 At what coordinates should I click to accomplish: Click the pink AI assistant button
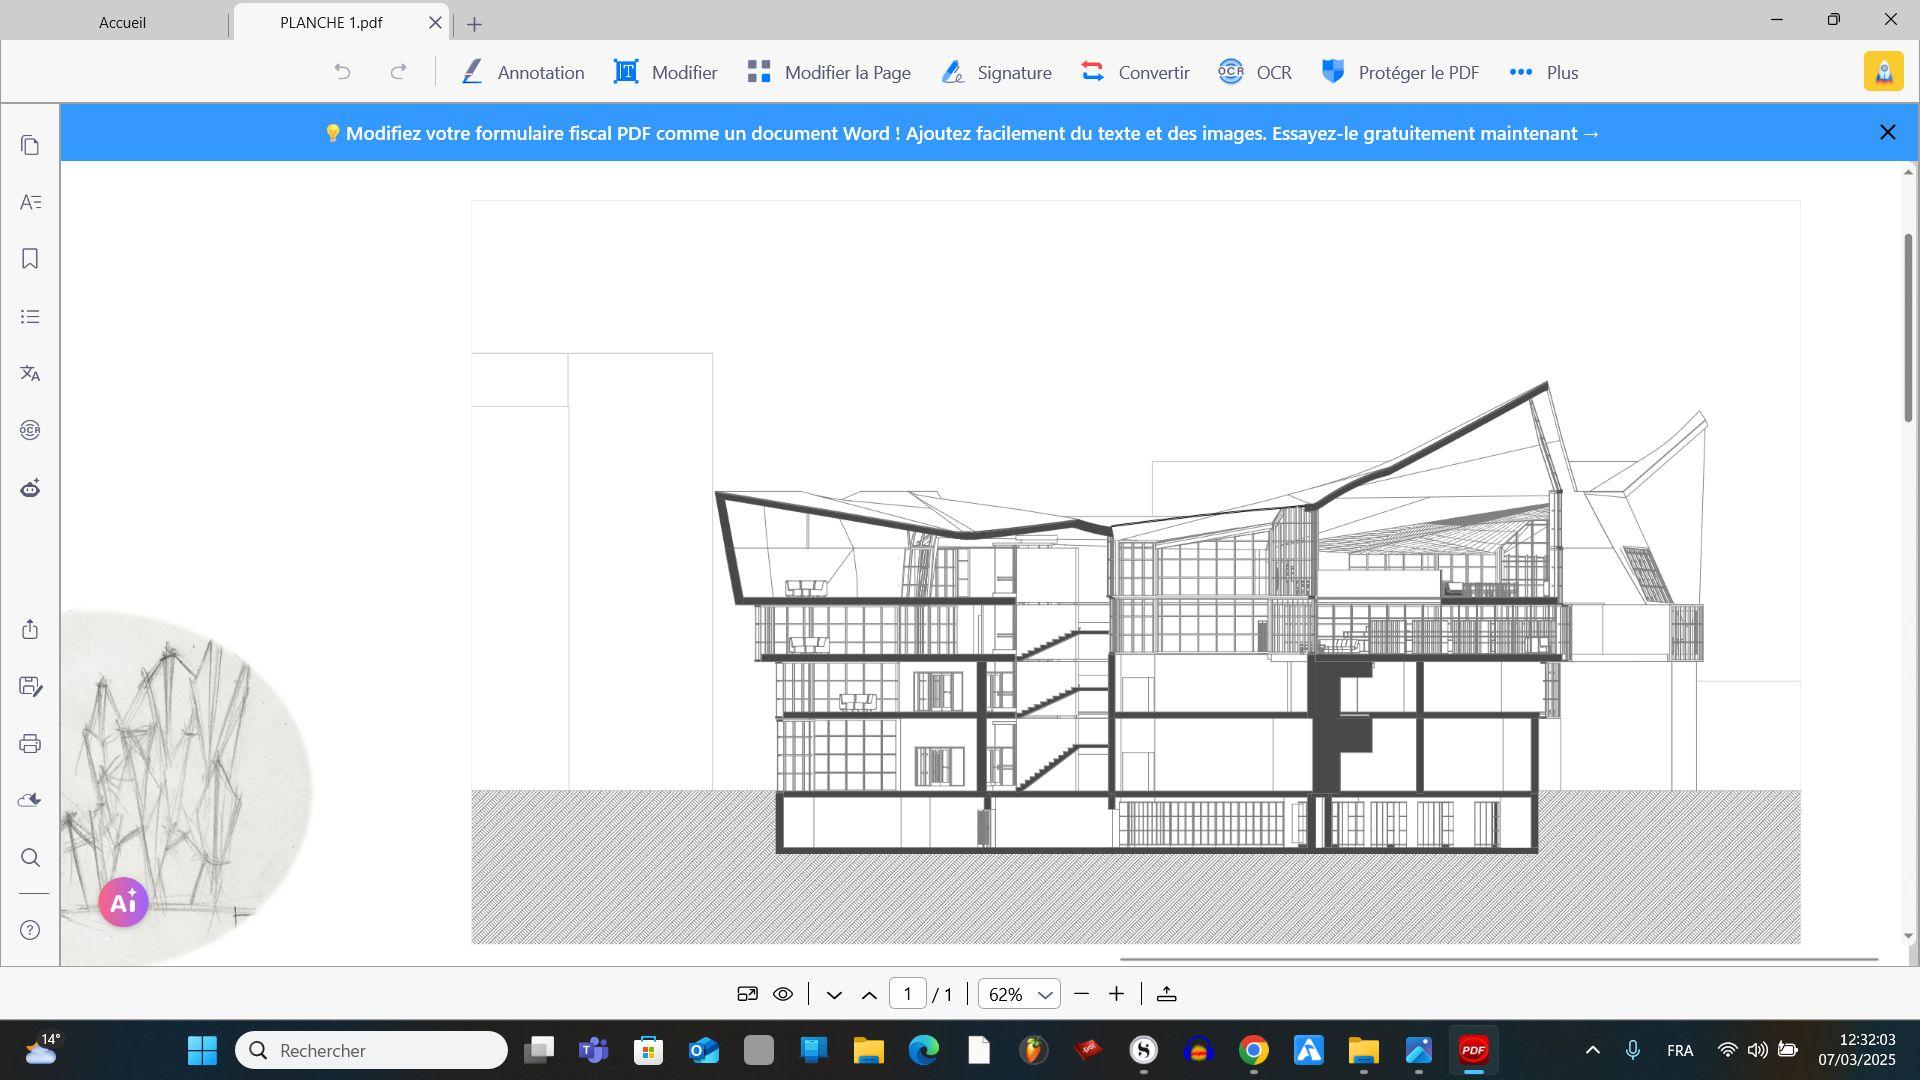click(123, 902)
